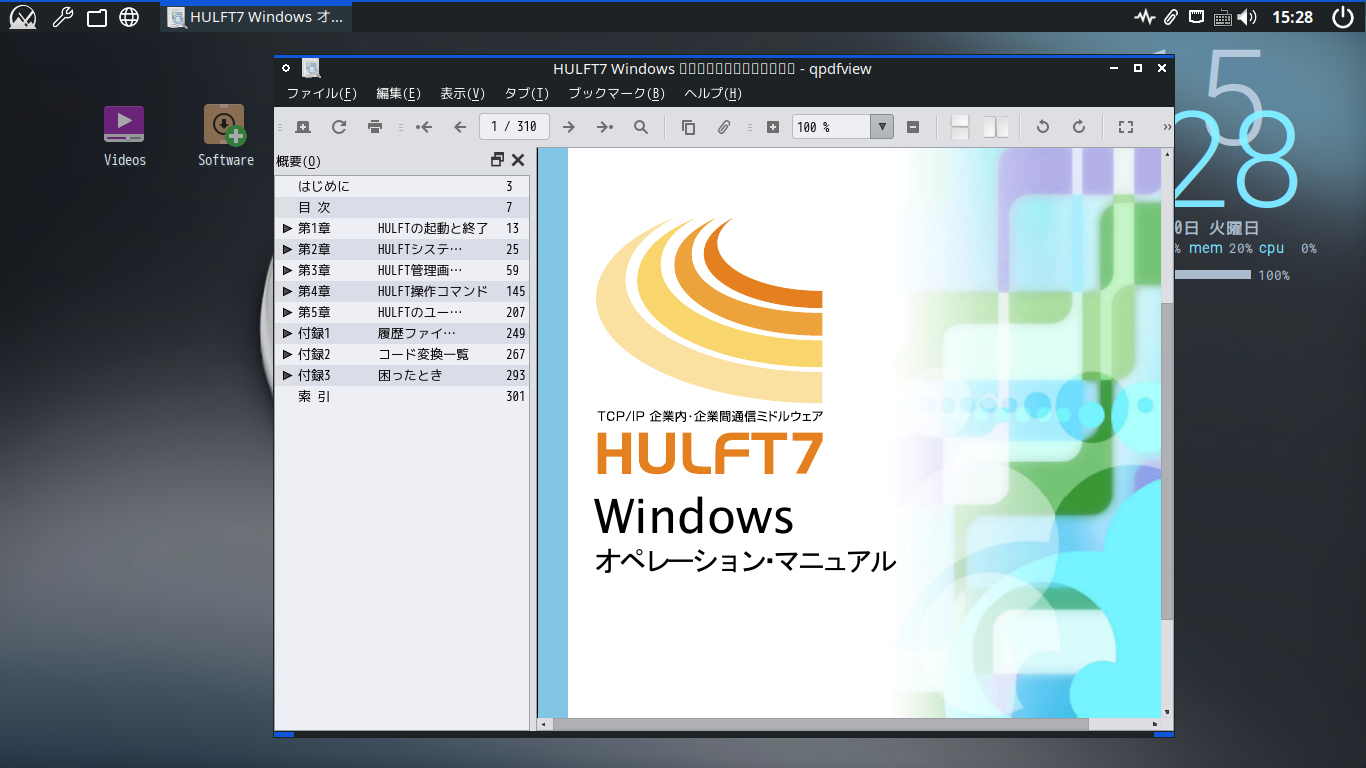
Task: Click the printer icon to print
Action: (x=375, y=127)
